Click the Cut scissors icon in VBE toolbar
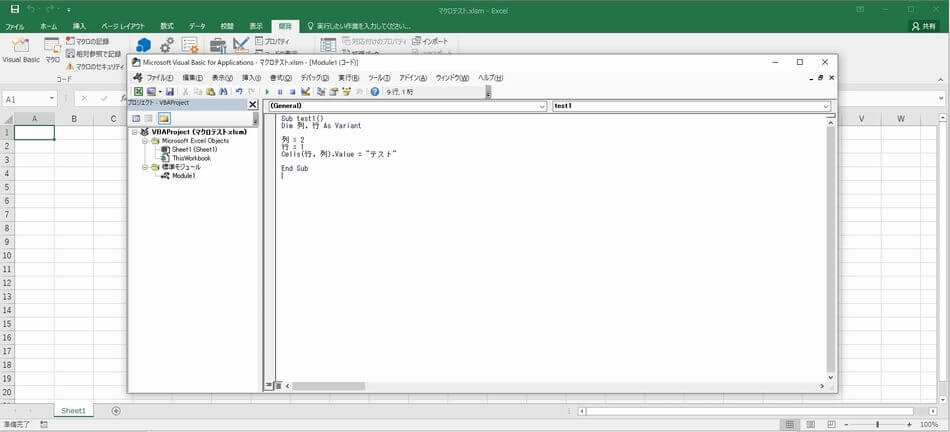This screenshot has height=432, width=950. 186,91
